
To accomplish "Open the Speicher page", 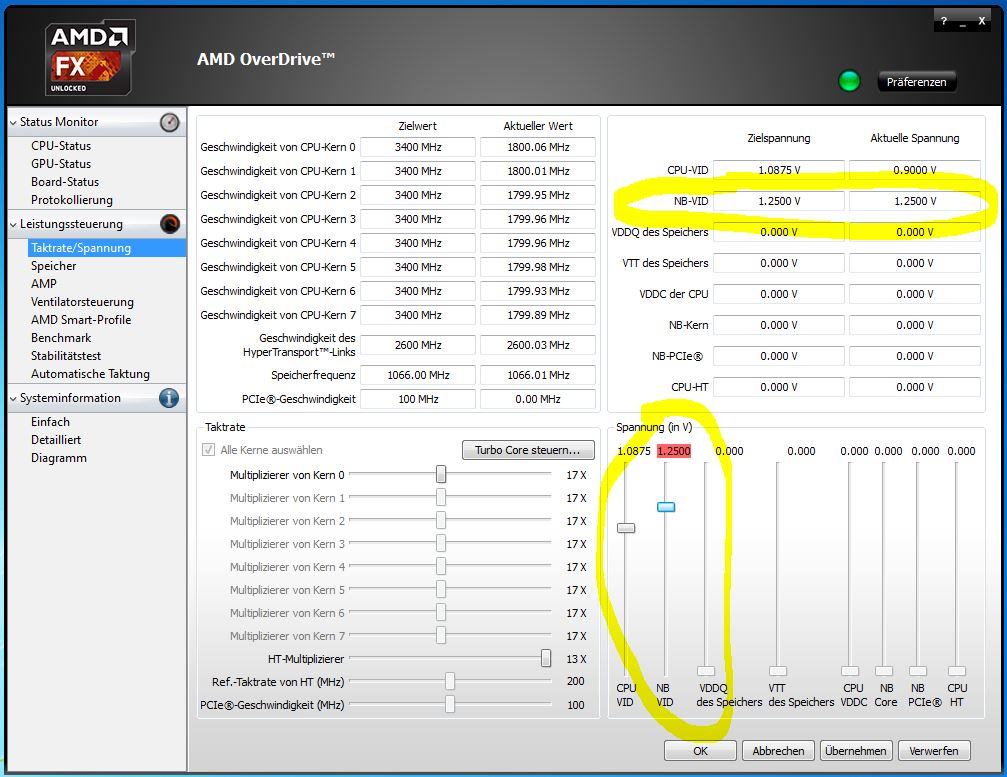I will pyautogui.click(x=53, y=266).
